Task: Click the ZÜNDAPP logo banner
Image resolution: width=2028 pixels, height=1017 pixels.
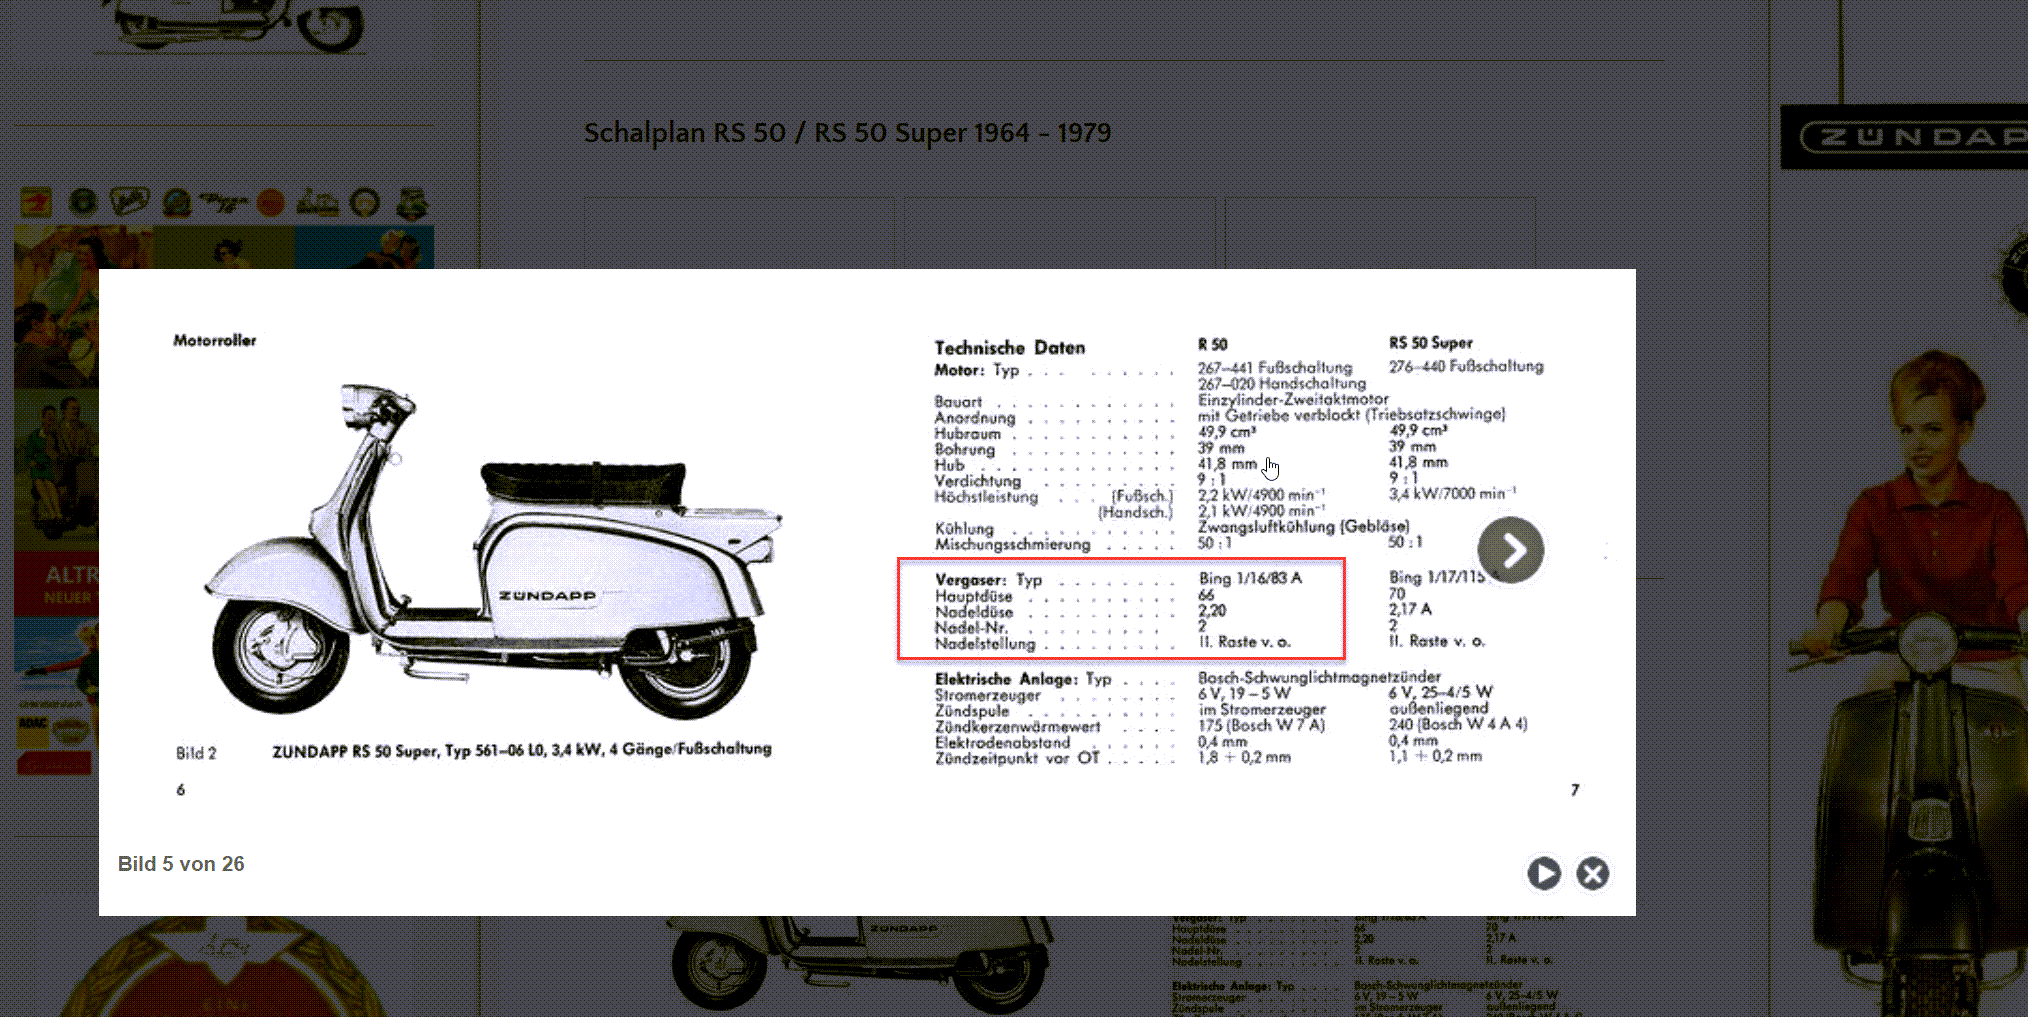Action: click(1904, 137)
